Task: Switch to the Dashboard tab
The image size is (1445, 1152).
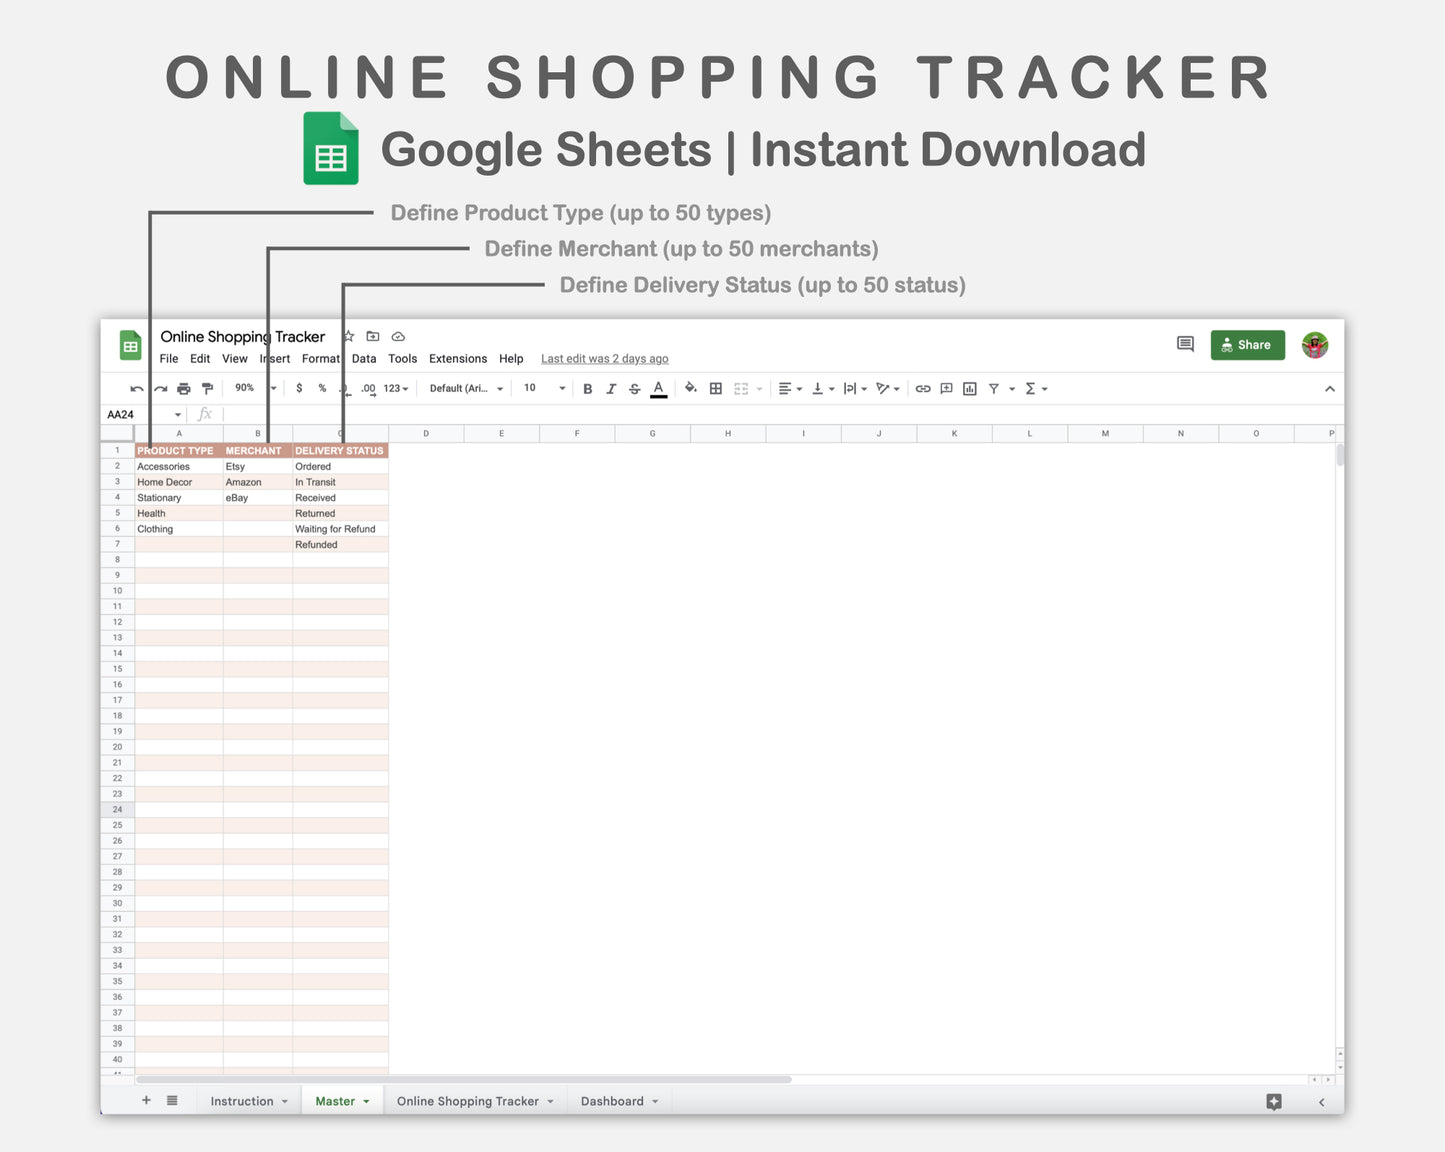Action: 613,1100
